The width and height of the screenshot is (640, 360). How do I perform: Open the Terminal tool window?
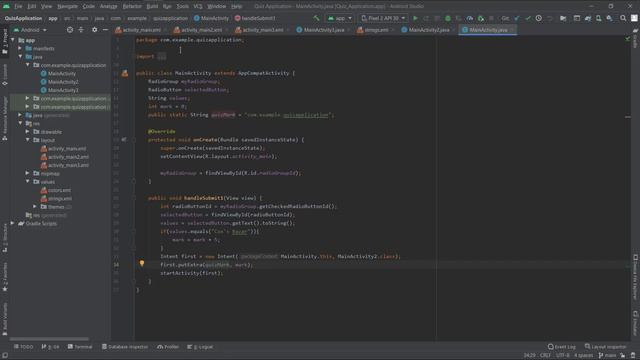point(80,347)
